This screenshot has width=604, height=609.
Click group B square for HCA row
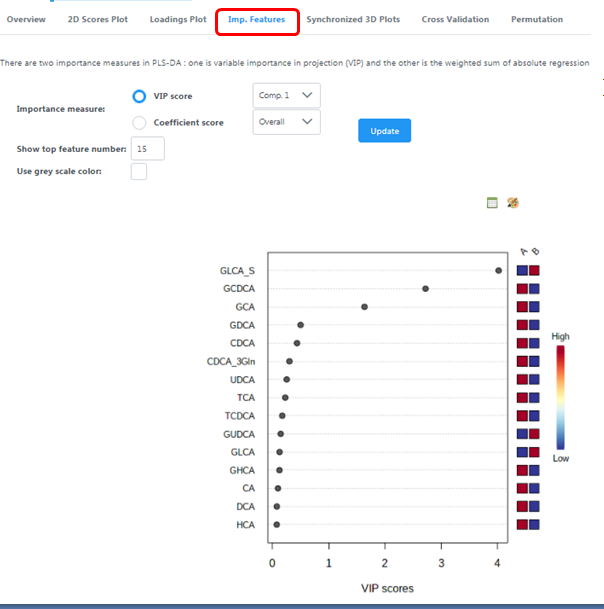click(534, 524)
